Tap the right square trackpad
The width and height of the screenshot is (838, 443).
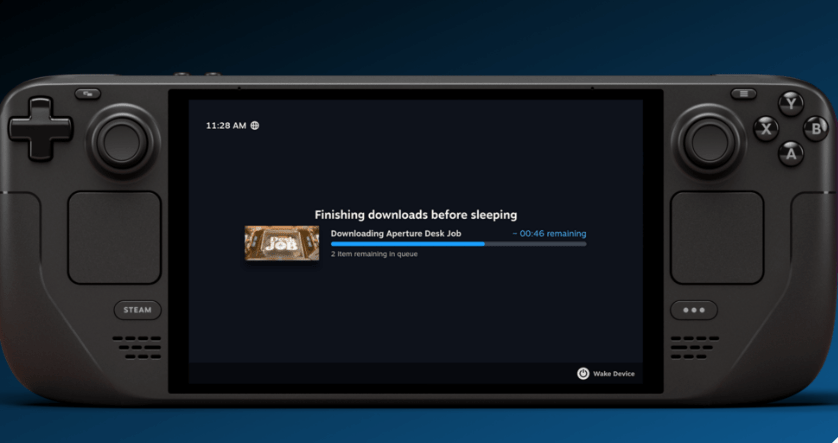(717, 237)
